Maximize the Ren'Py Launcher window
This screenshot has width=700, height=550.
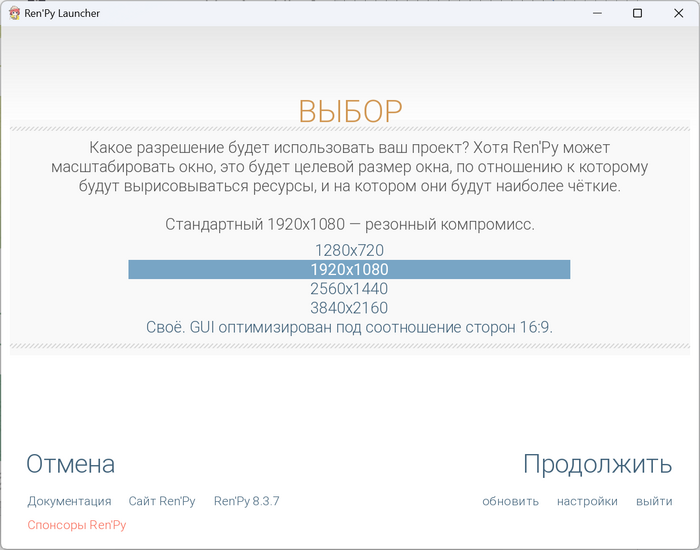pyautogui.click(x=638, y=13)
